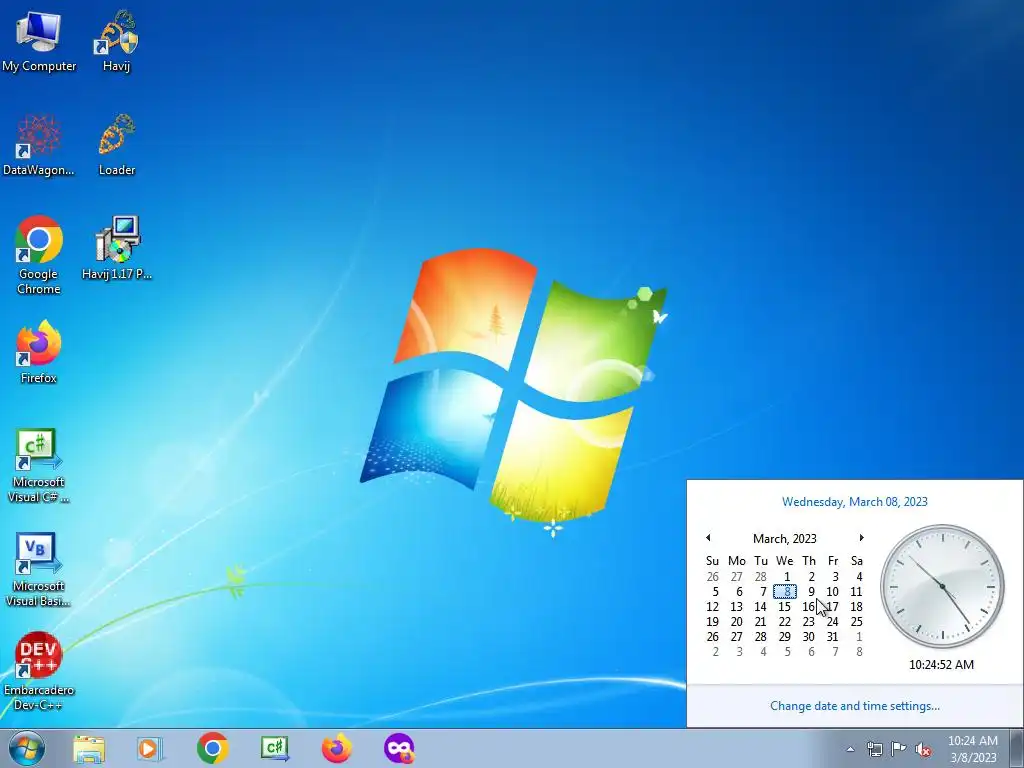Select the DataWagon desktop shortcut
Viewport: 1024px width, 768px height.
39,145
